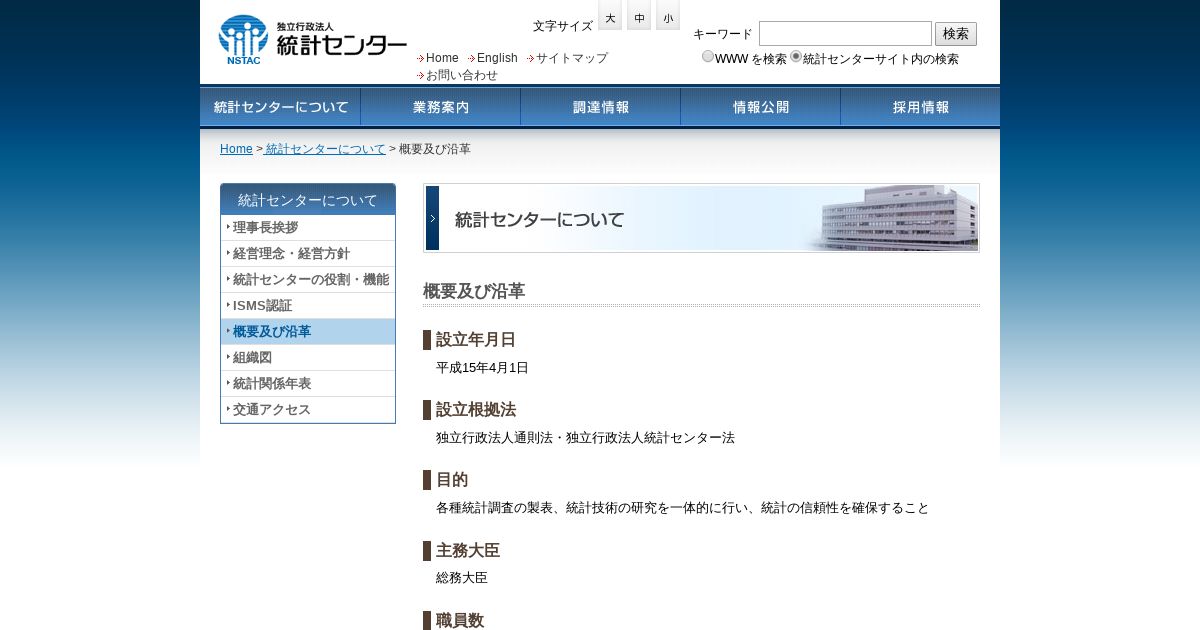
Task: Open the 調達情報 navigation tab
Action: (x=600, y=107)
